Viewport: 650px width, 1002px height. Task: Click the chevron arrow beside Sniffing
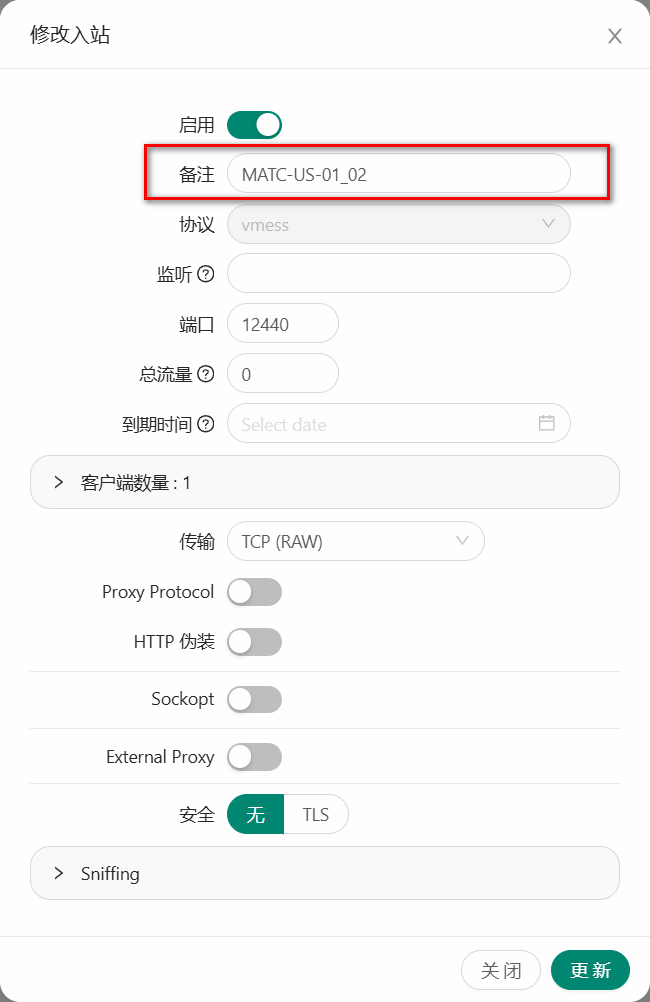click(x=59, y=873)
